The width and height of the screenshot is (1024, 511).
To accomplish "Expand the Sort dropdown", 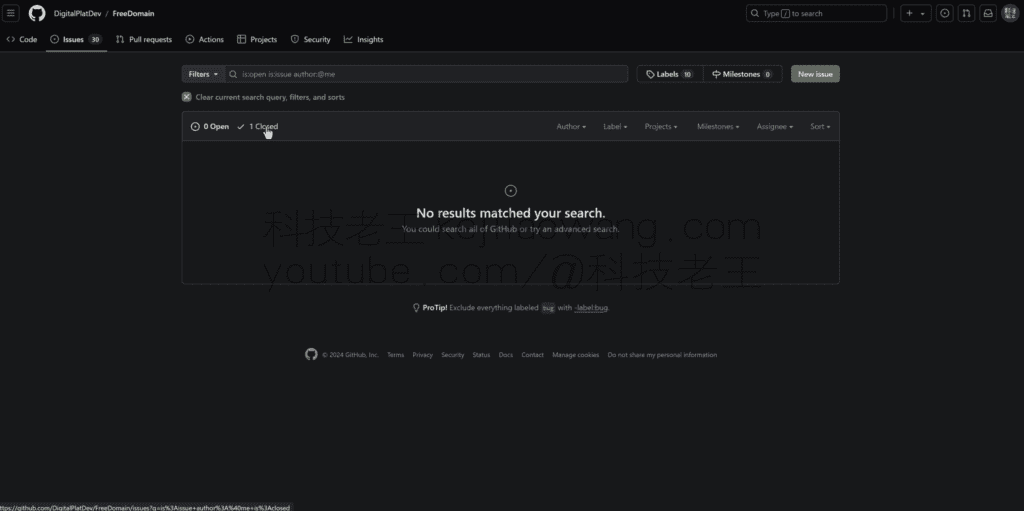I will pyautogui.click(x=820, y=127).
